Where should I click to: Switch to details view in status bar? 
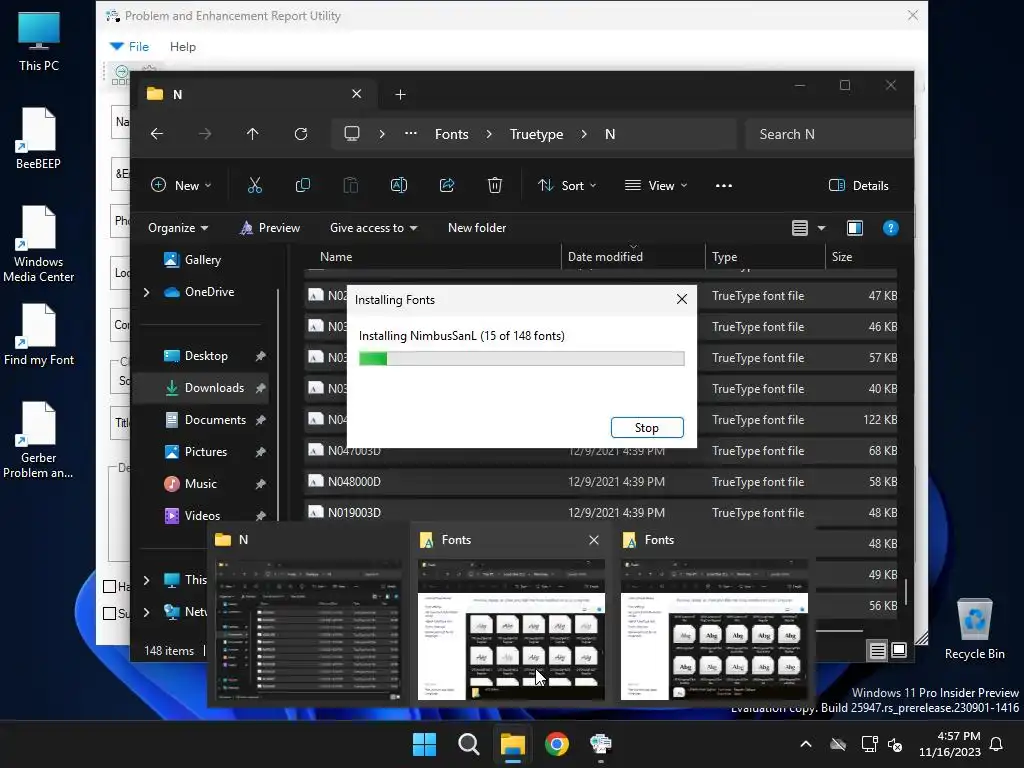point(877,650)
